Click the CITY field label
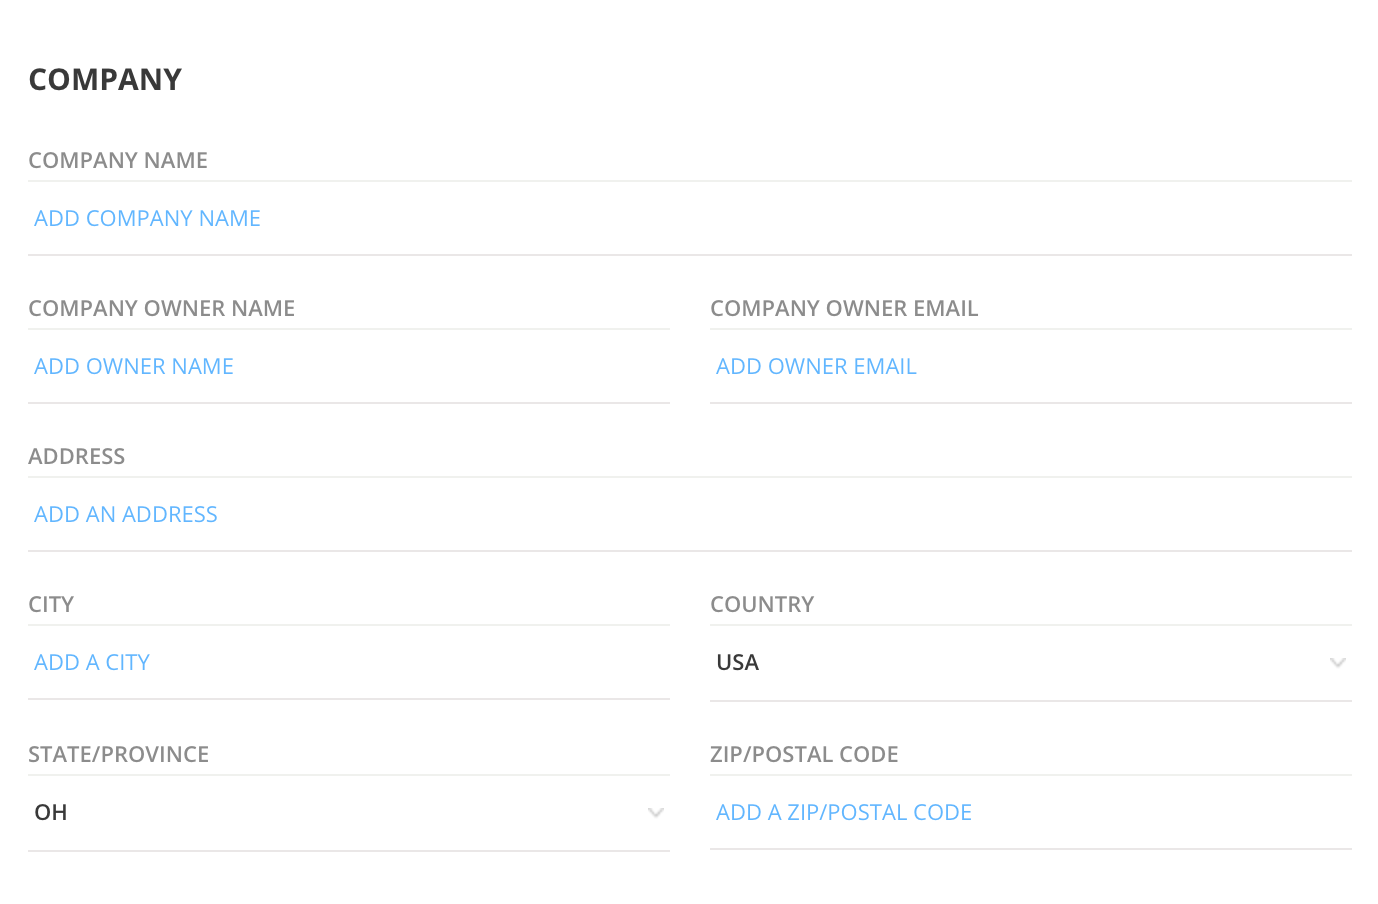Viewport: 1378px width, 904px height. click(51, 604)
